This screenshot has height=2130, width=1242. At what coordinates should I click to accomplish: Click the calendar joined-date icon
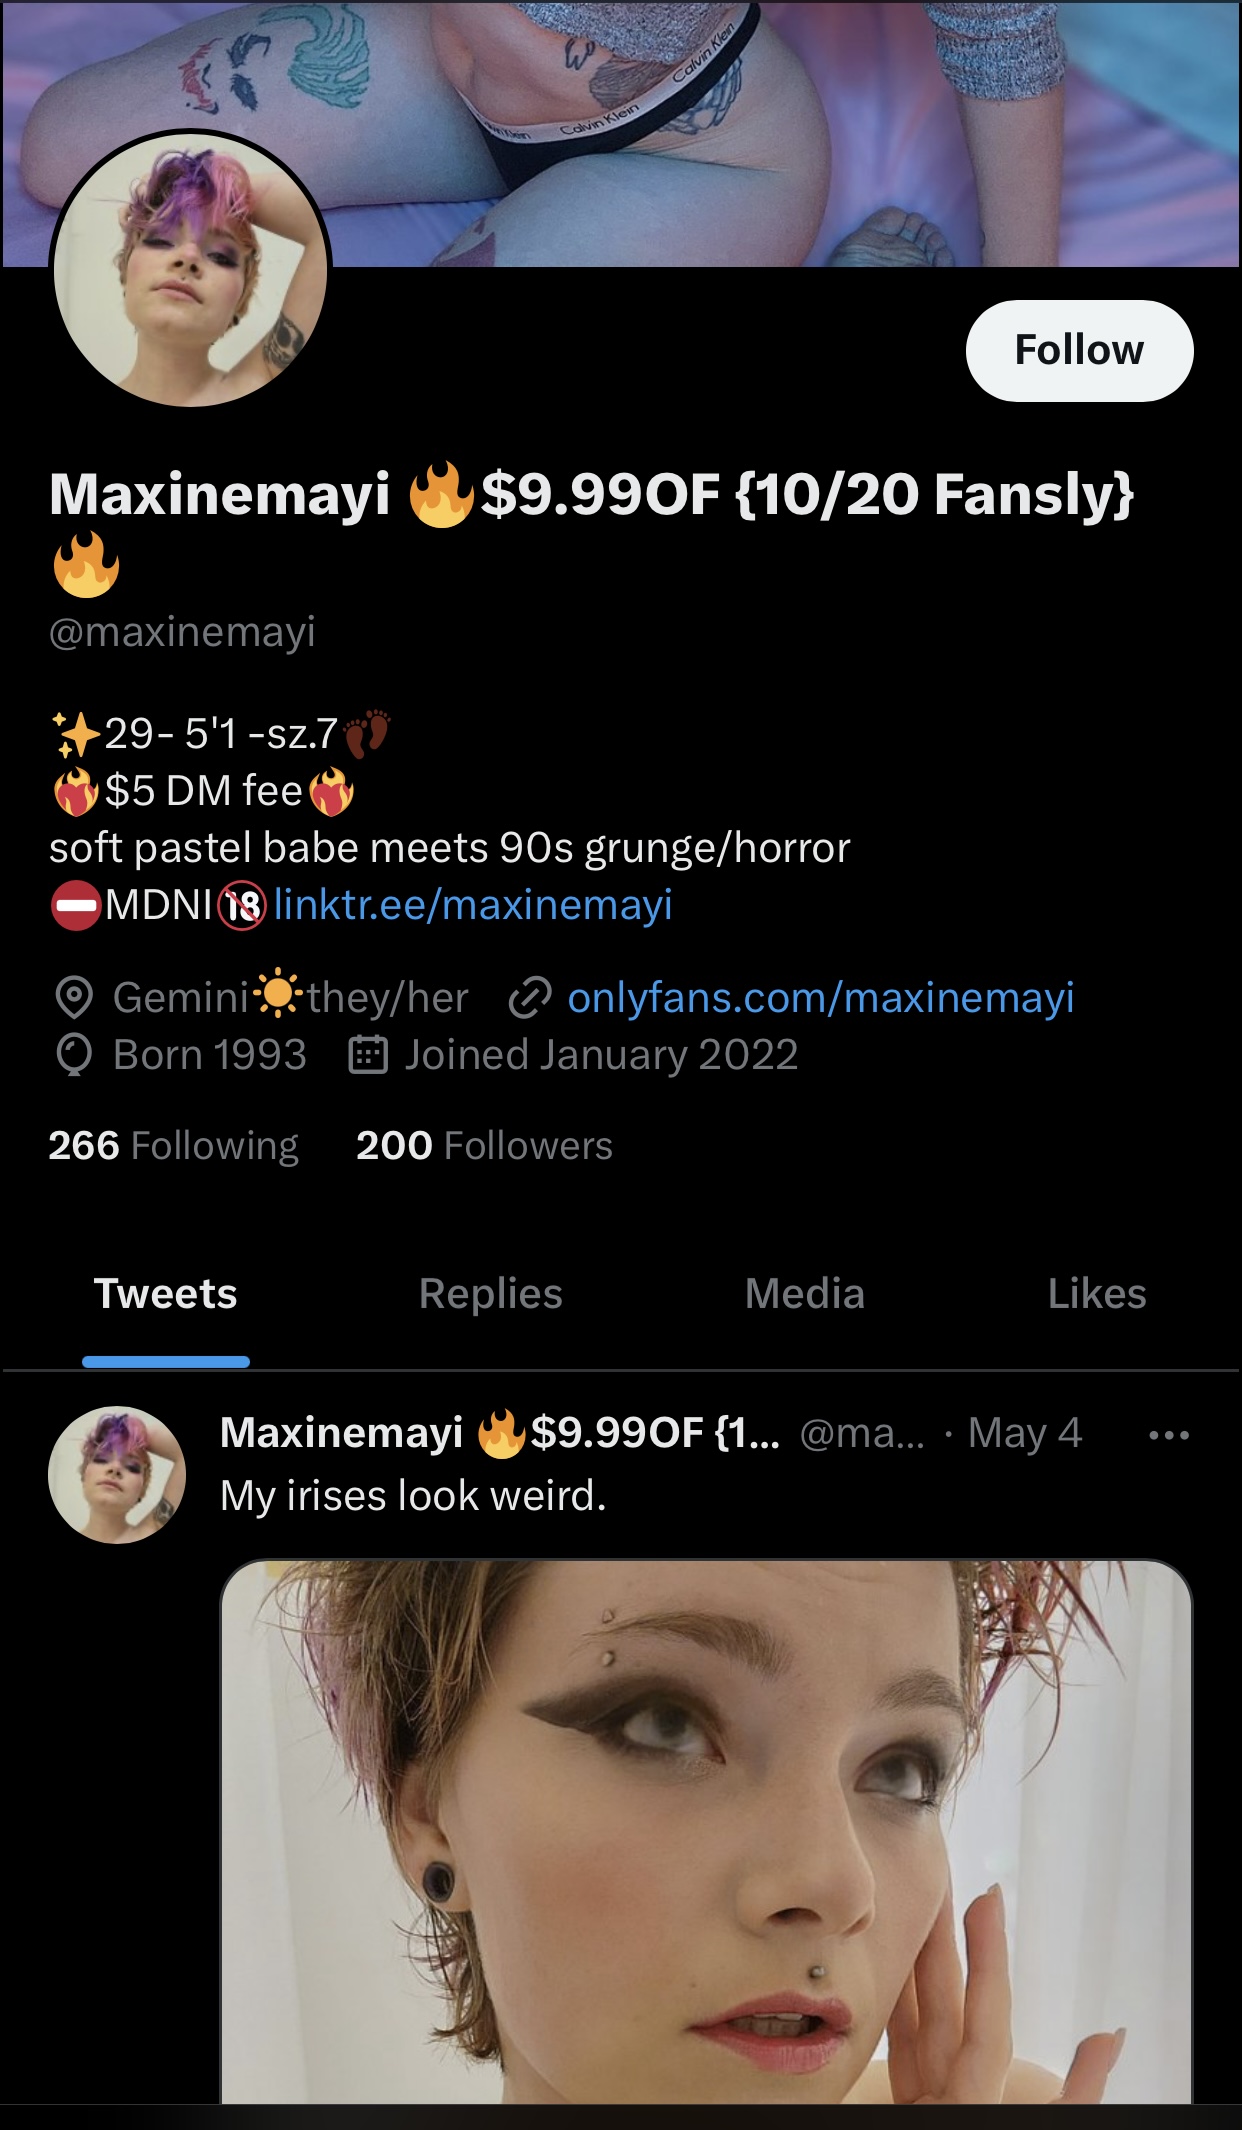[x=368, y=1056]
